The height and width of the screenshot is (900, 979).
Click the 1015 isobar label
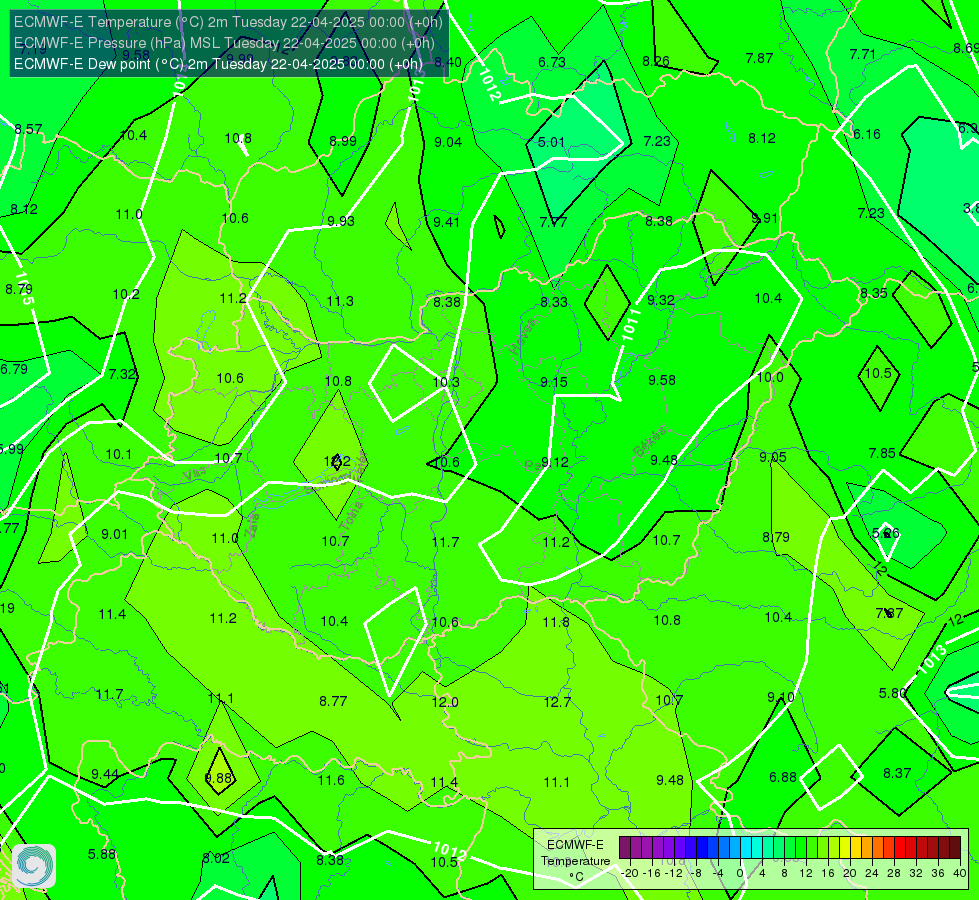(x=24, y=287)
